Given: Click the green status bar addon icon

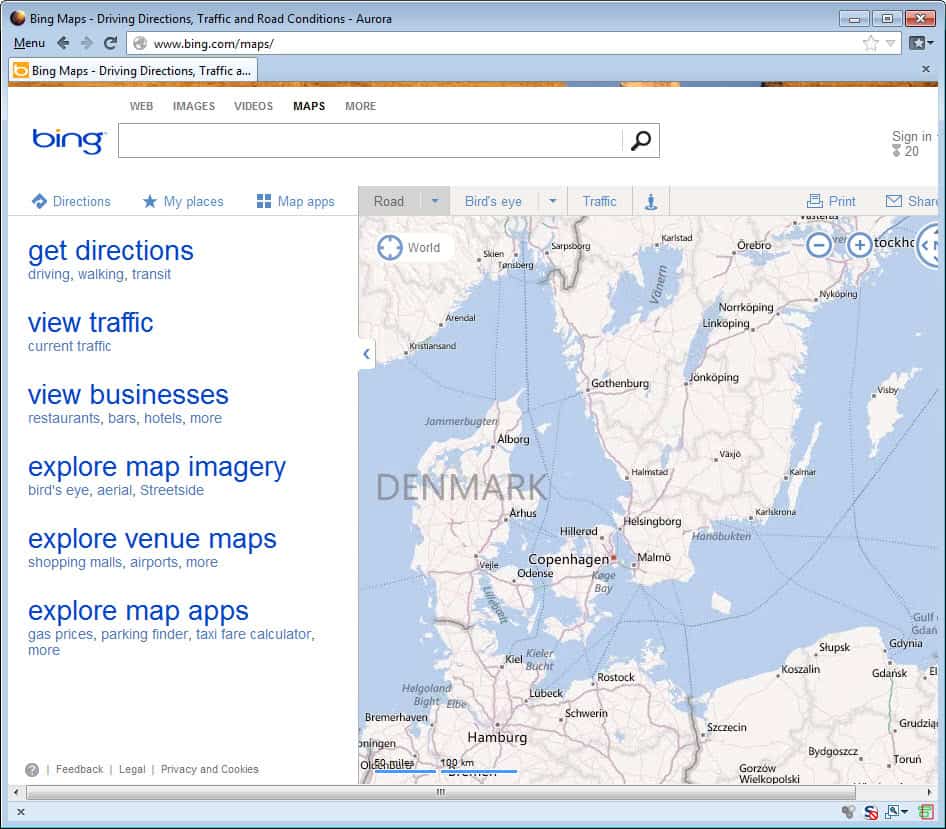Looking at the screenshot, I should pyautogui.click(x=926, y=813).
